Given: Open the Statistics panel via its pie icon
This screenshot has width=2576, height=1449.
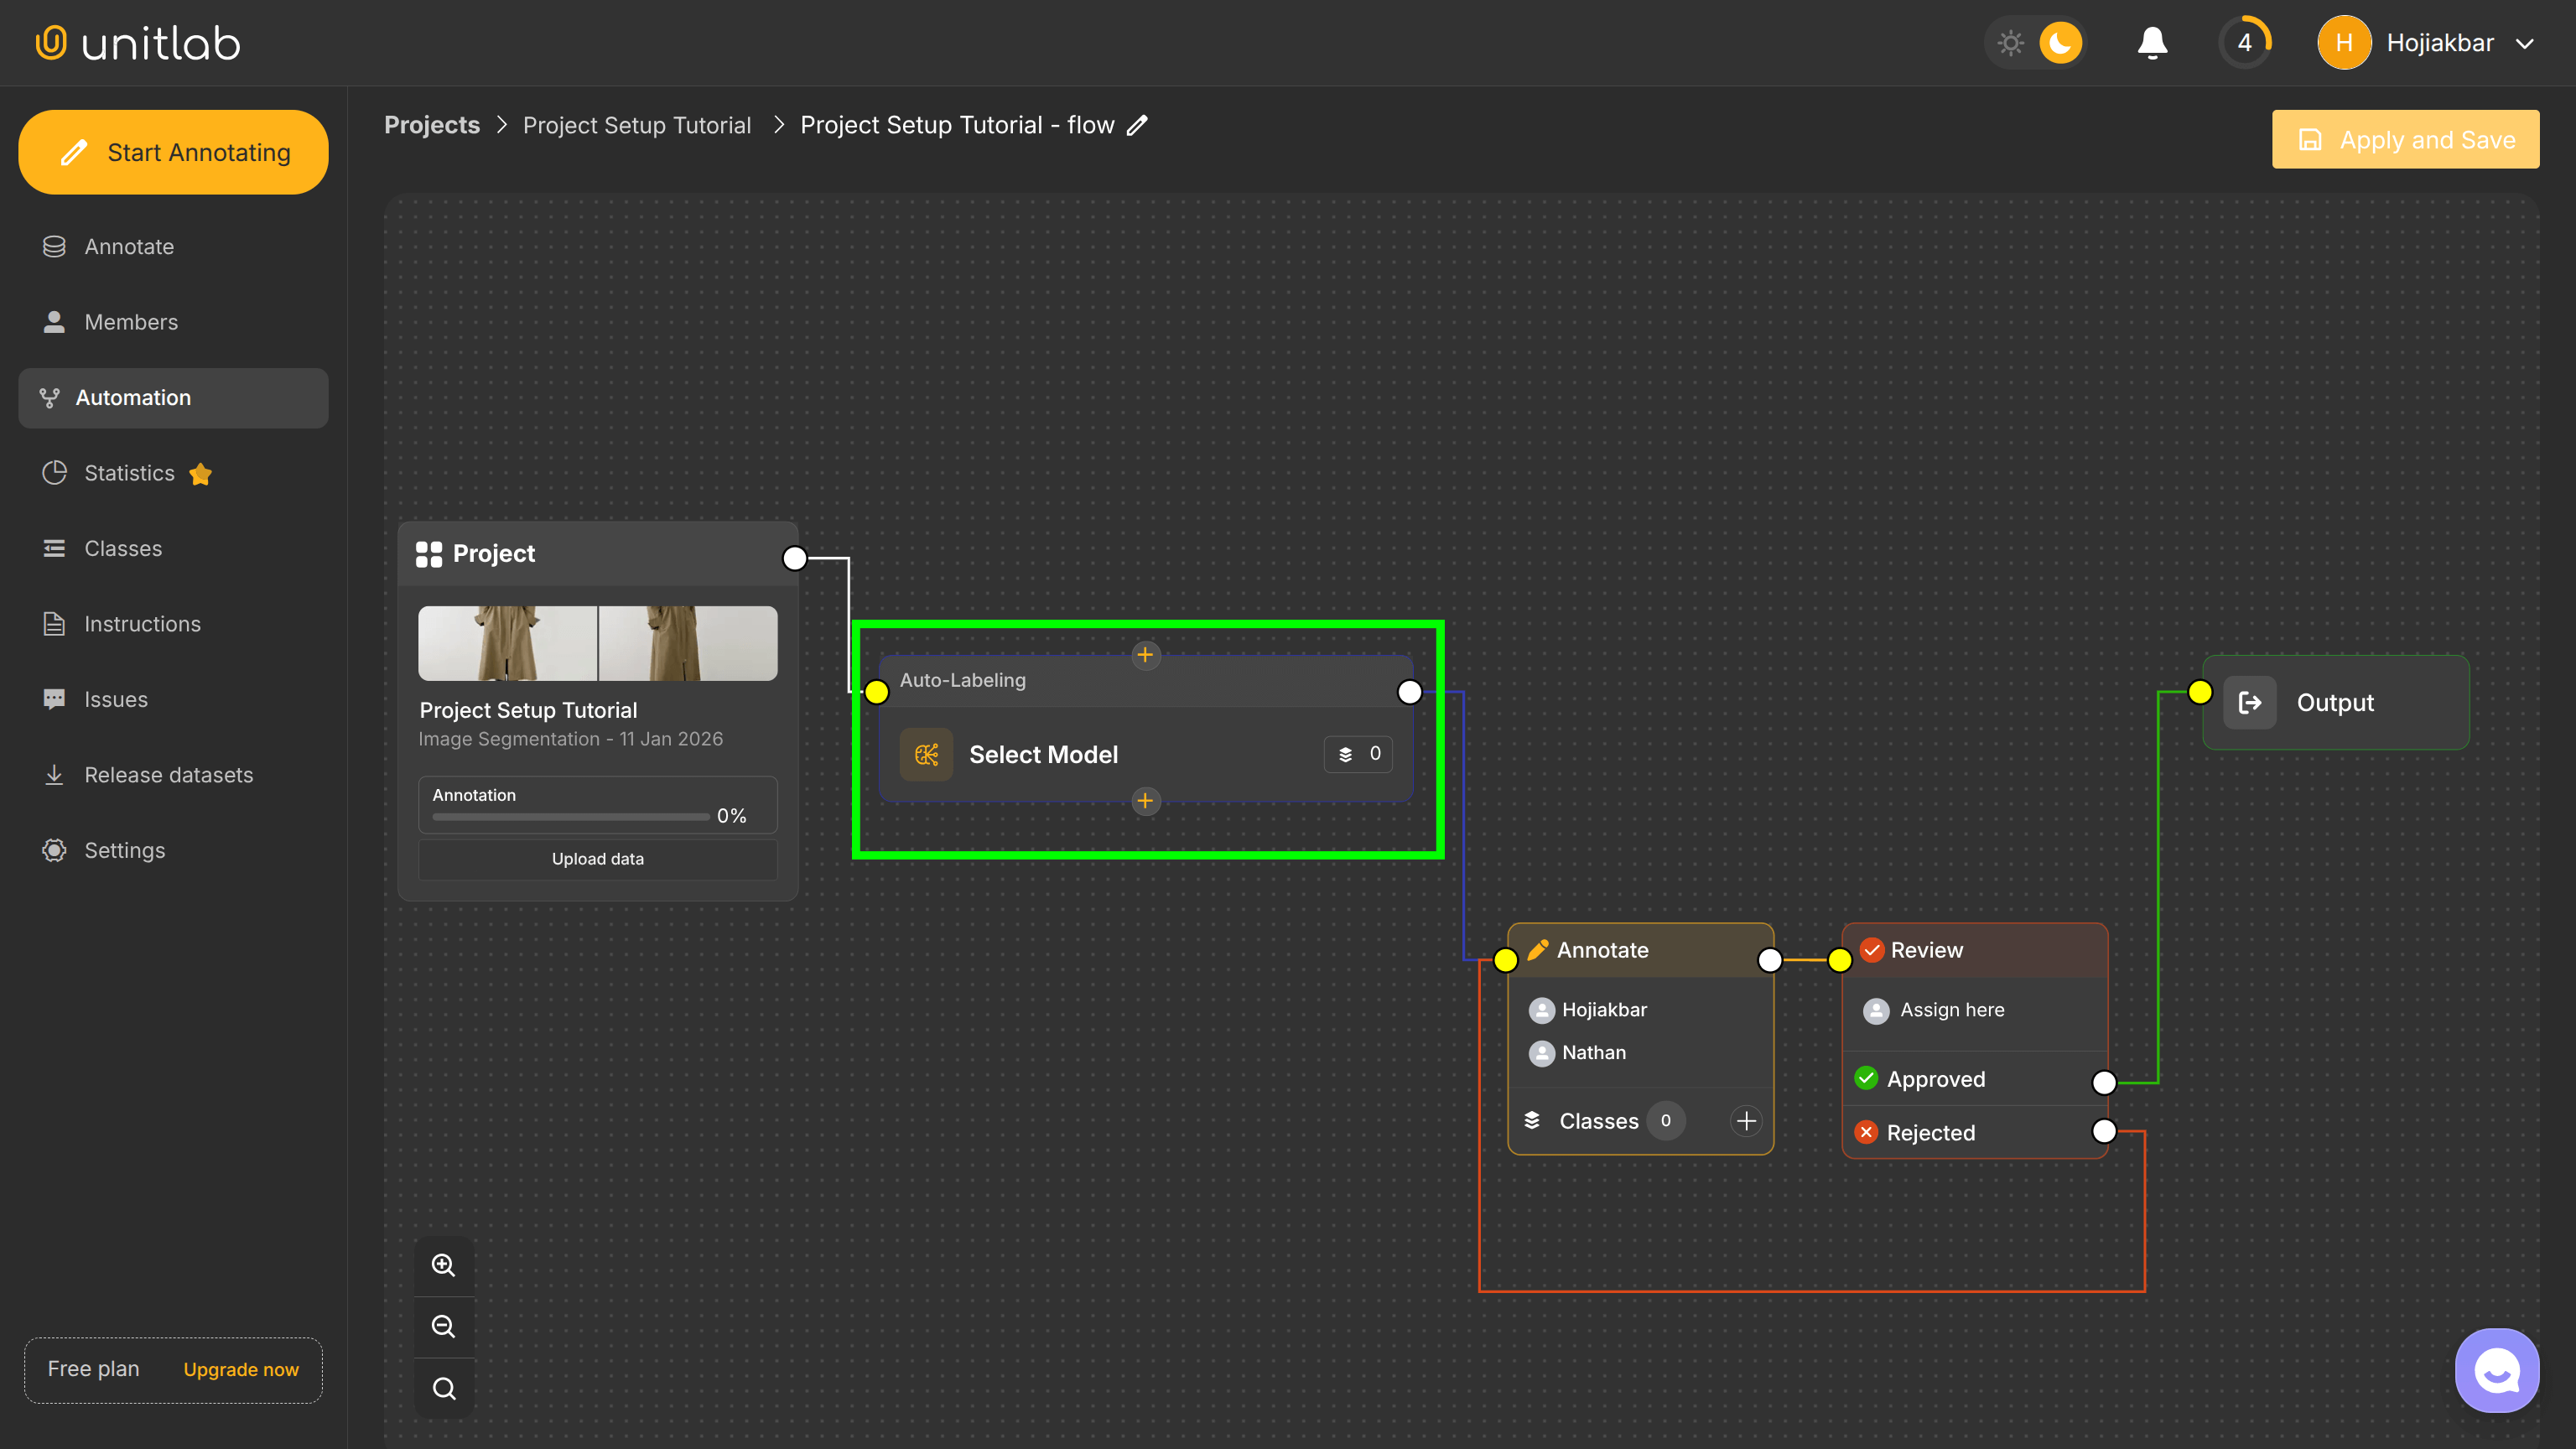Looking at the screenshot, I should (54, 473).
